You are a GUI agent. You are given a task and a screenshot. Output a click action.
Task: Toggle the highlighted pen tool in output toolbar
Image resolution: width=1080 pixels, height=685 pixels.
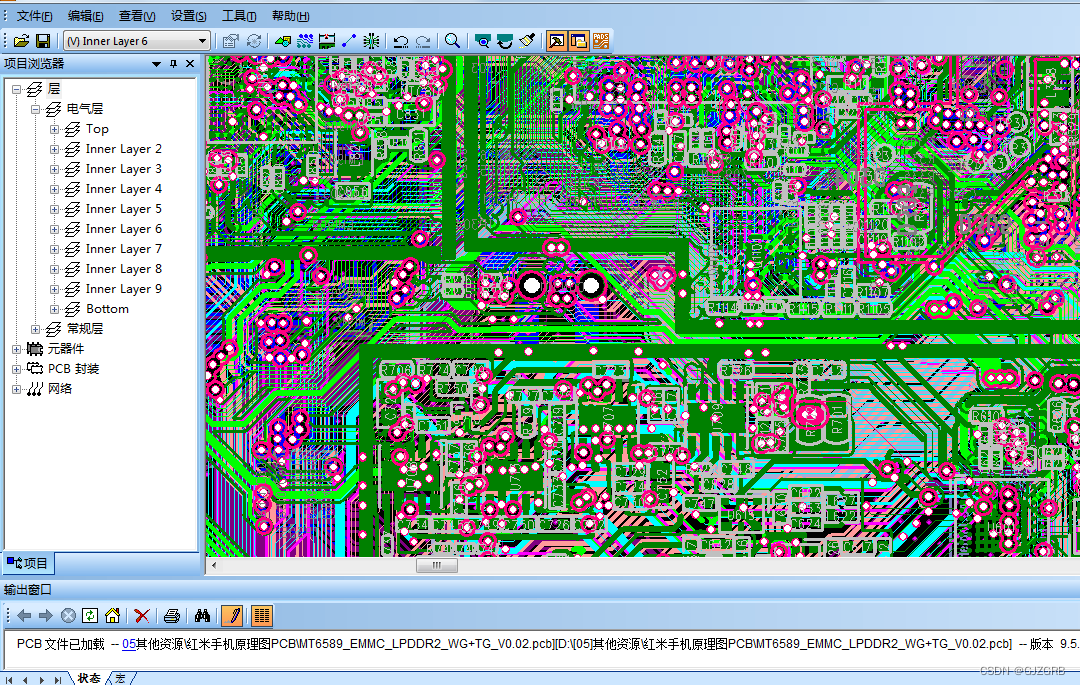(231, 615)
